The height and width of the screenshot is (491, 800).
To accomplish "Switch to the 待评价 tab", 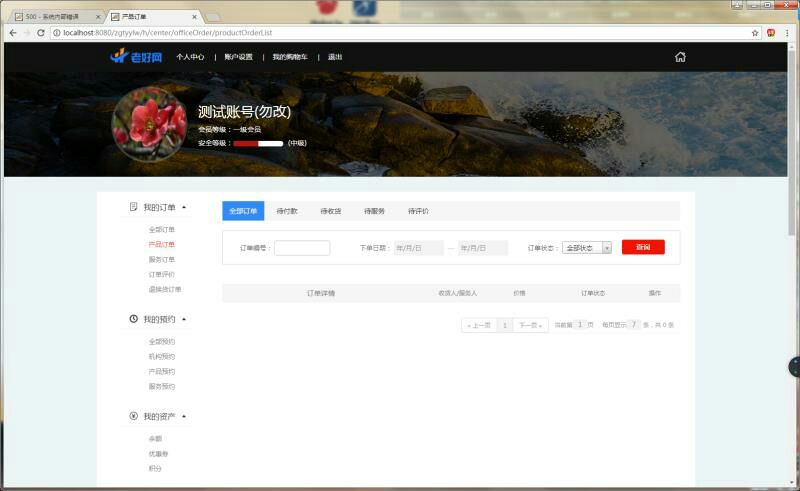I will (418, 211).
